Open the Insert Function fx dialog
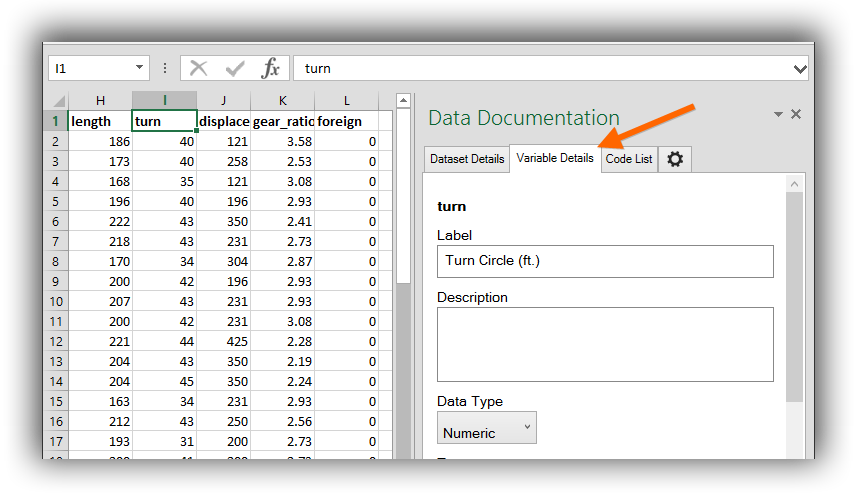 pos(271,68)
